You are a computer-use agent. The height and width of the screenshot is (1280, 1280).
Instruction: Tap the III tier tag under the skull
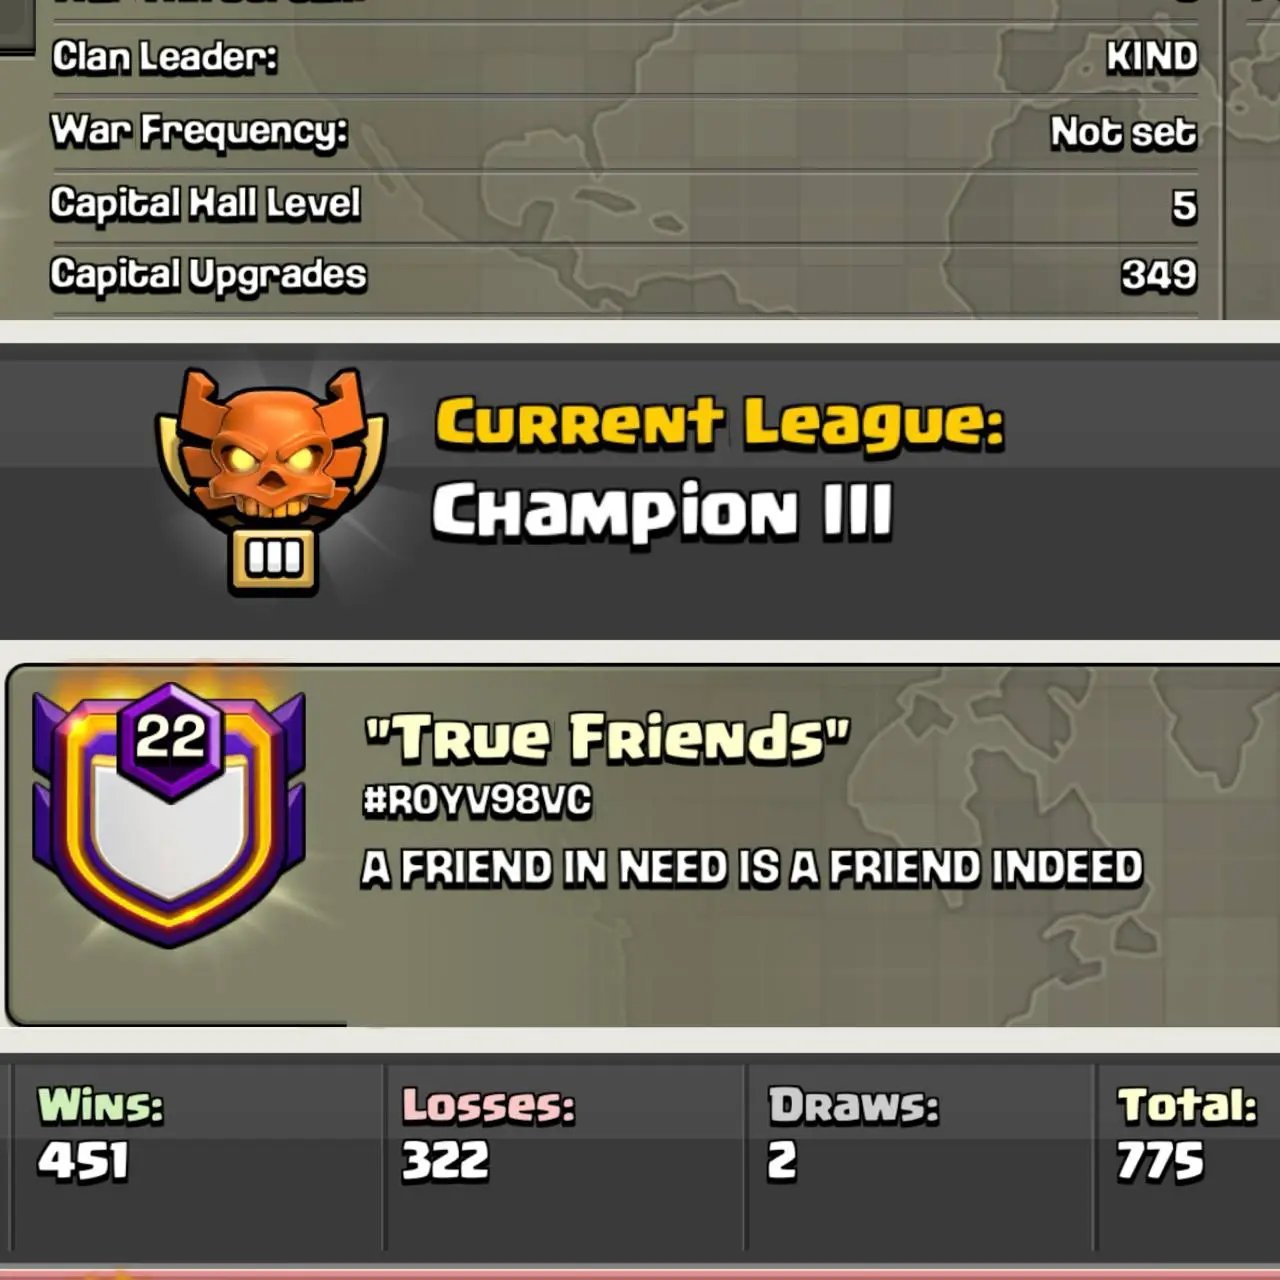pos(273,560)
